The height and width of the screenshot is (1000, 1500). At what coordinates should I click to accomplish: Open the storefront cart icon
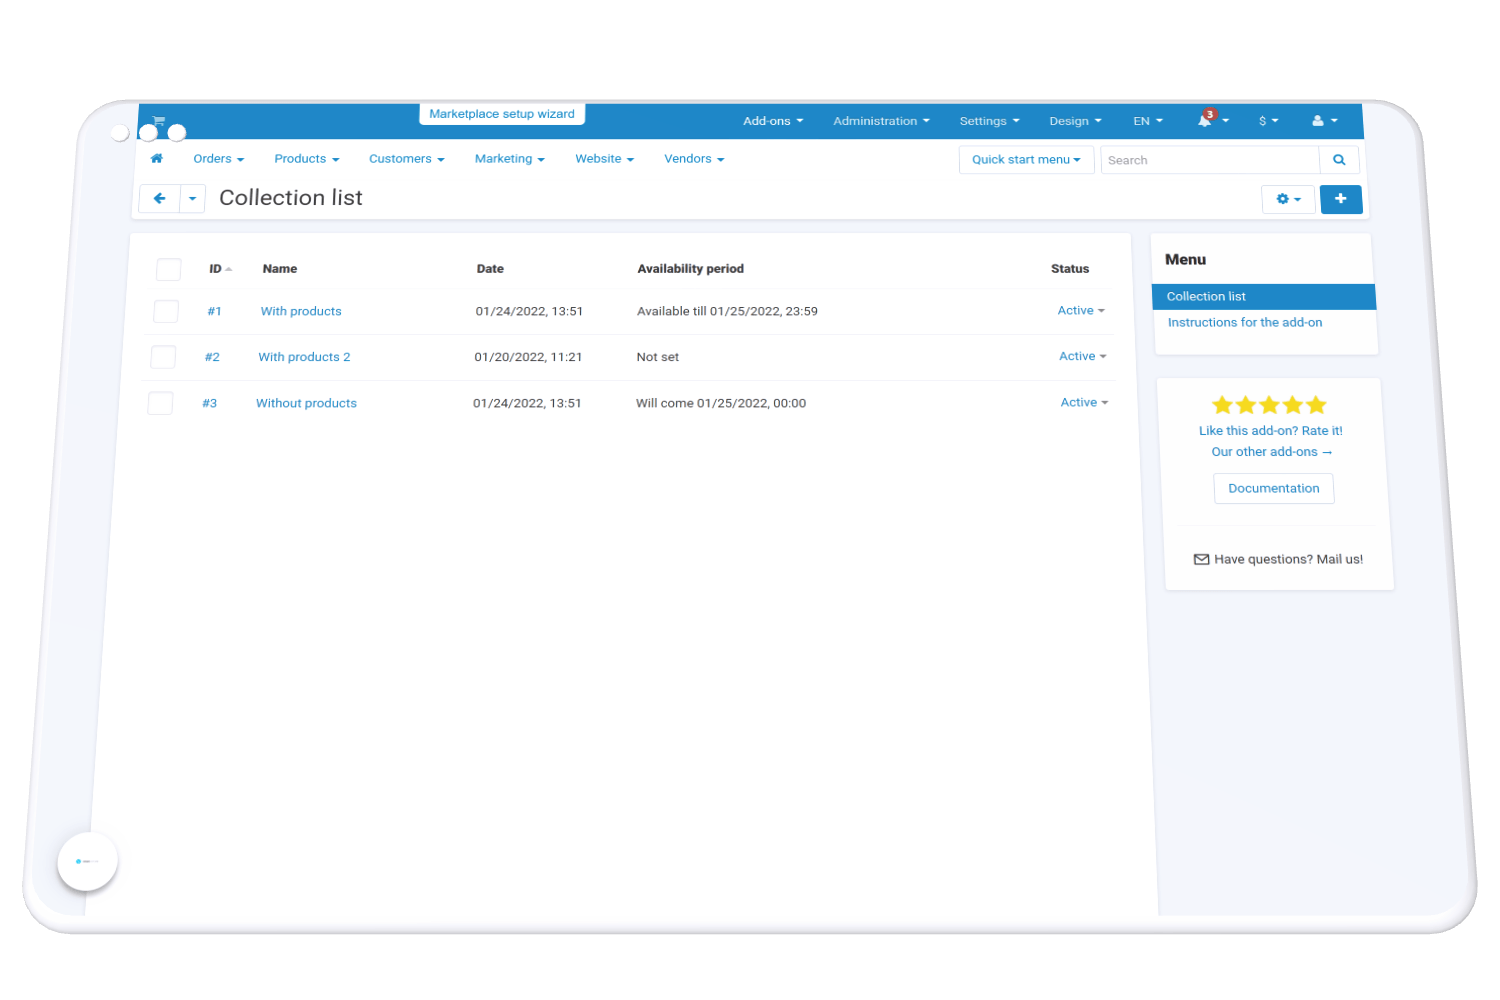158,120
